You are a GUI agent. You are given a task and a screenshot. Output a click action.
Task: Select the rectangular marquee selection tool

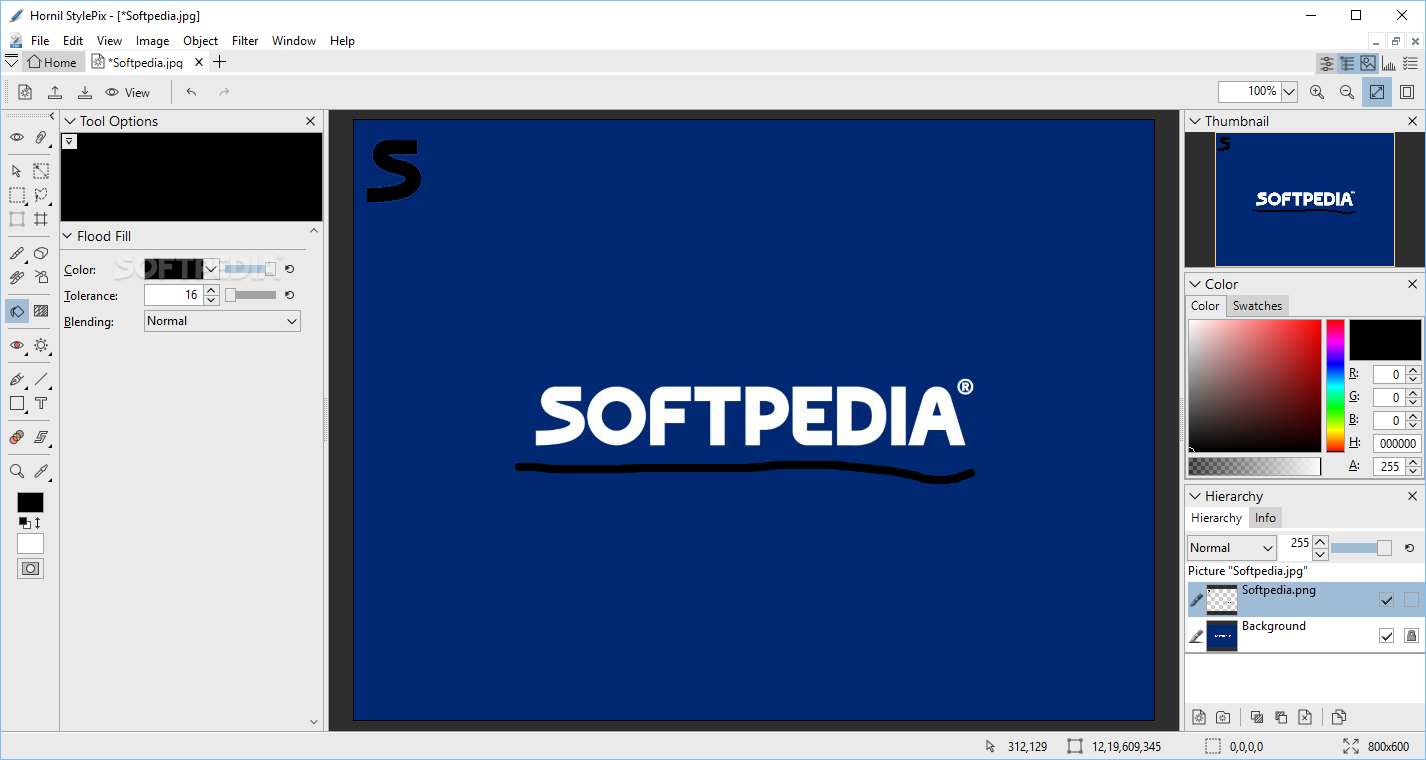[17, 195]
